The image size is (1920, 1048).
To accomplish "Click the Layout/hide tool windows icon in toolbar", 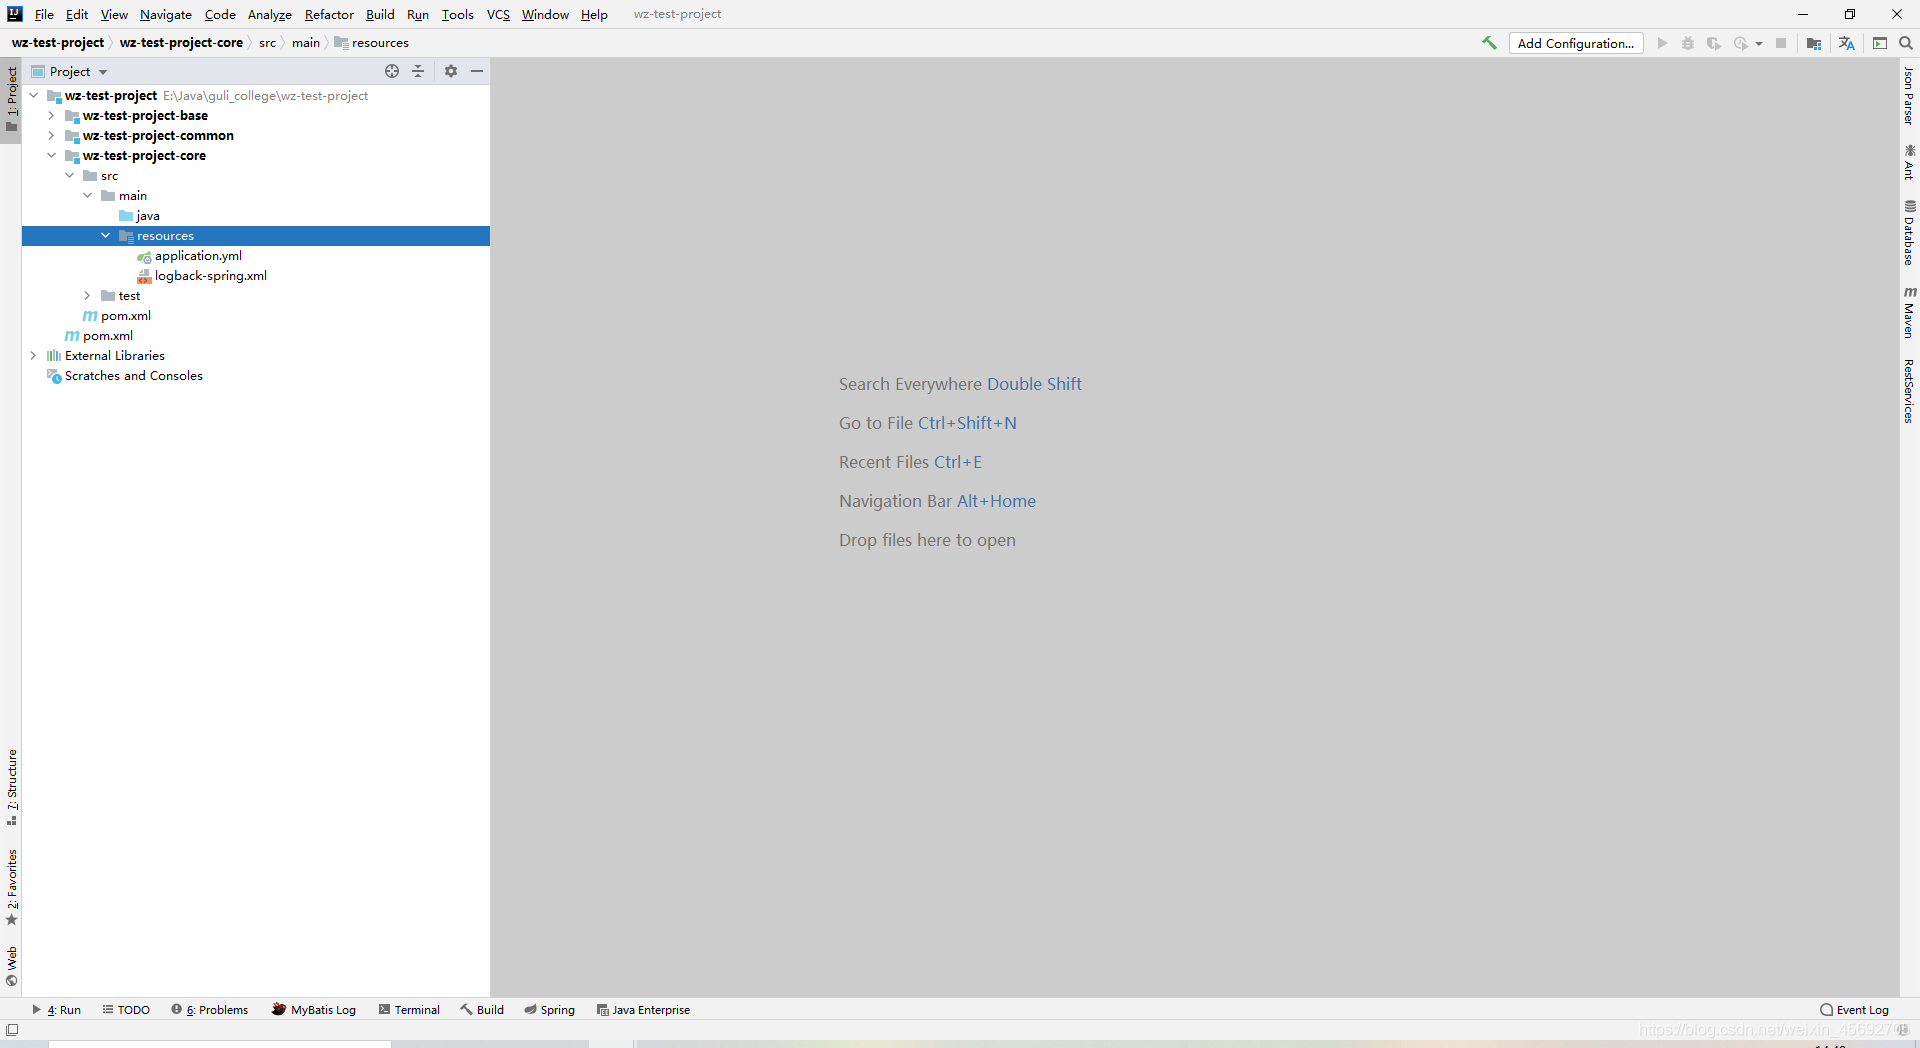I will tap(1880, 43).
